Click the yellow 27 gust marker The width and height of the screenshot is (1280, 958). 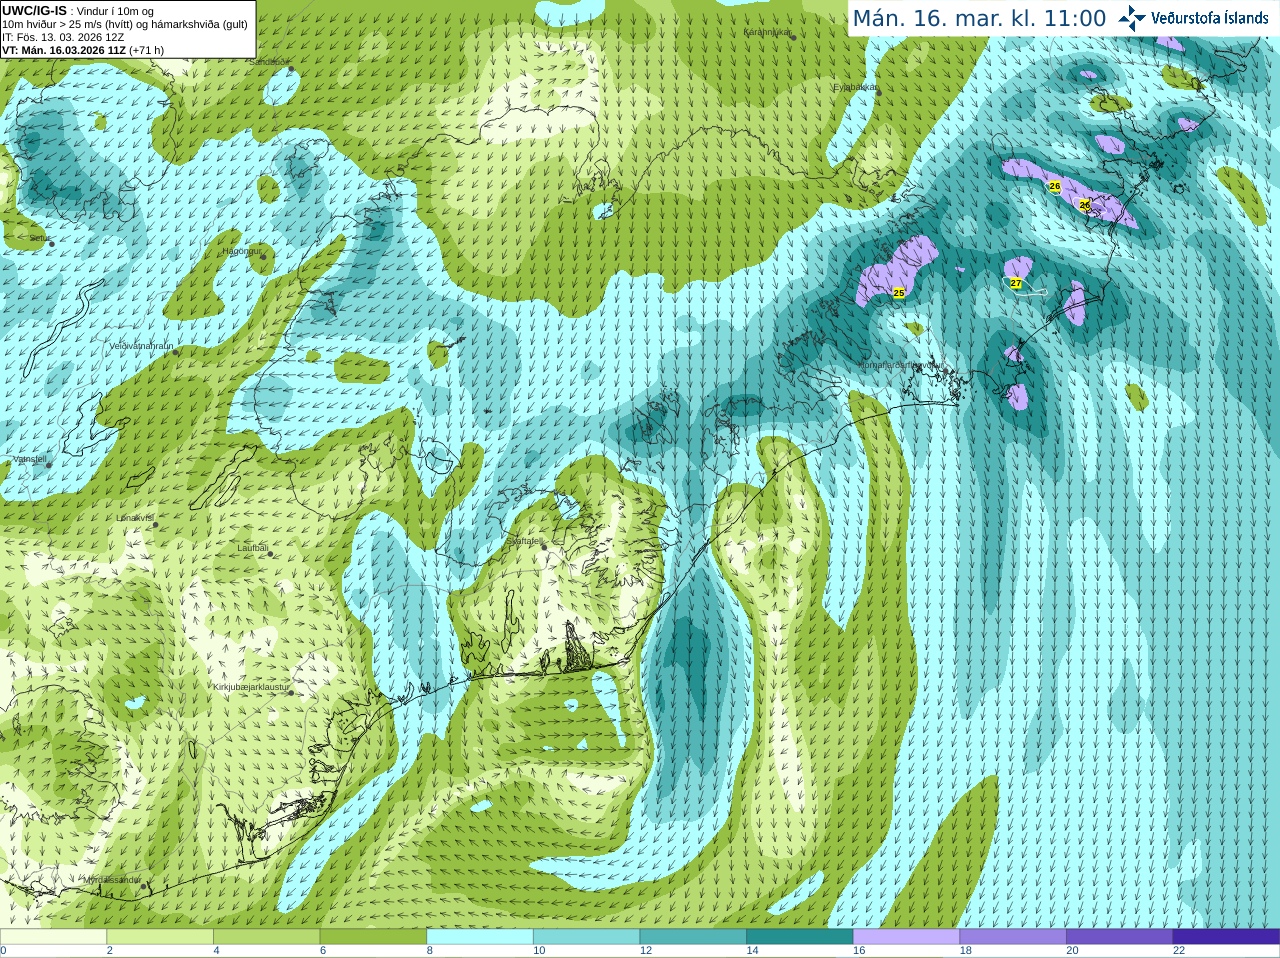coord(1016,283)
